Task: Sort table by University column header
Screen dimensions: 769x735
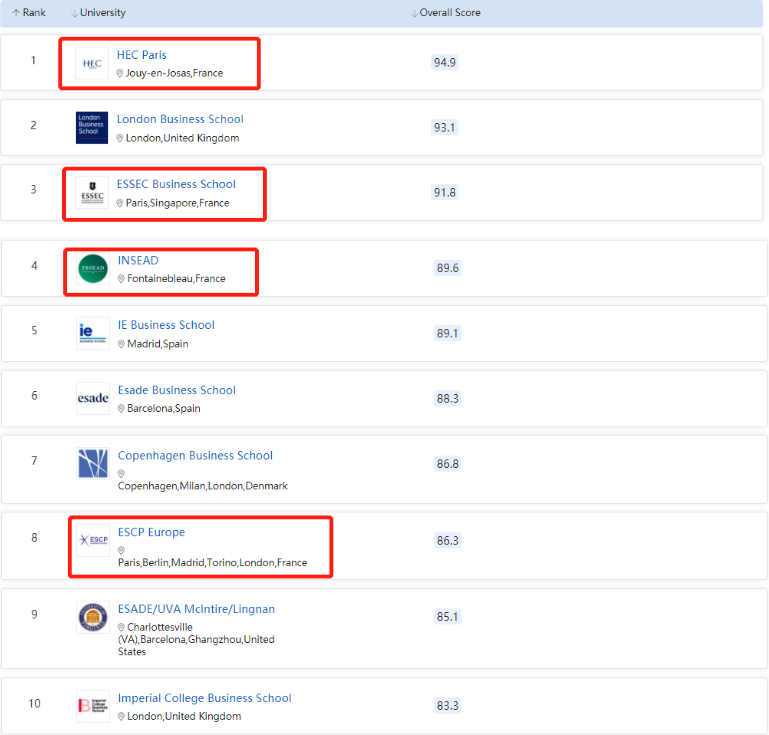Action: 98,13
